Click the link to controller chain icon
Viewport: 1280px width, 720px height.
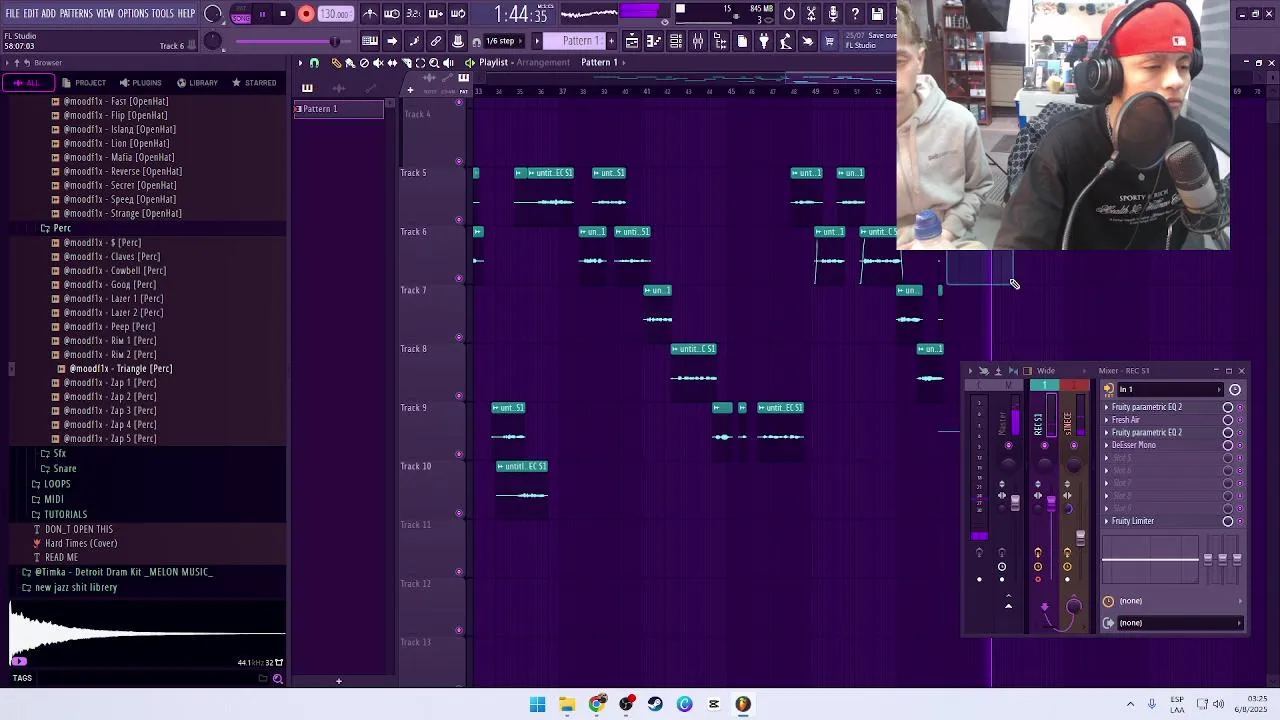click(x=436, y=41)
